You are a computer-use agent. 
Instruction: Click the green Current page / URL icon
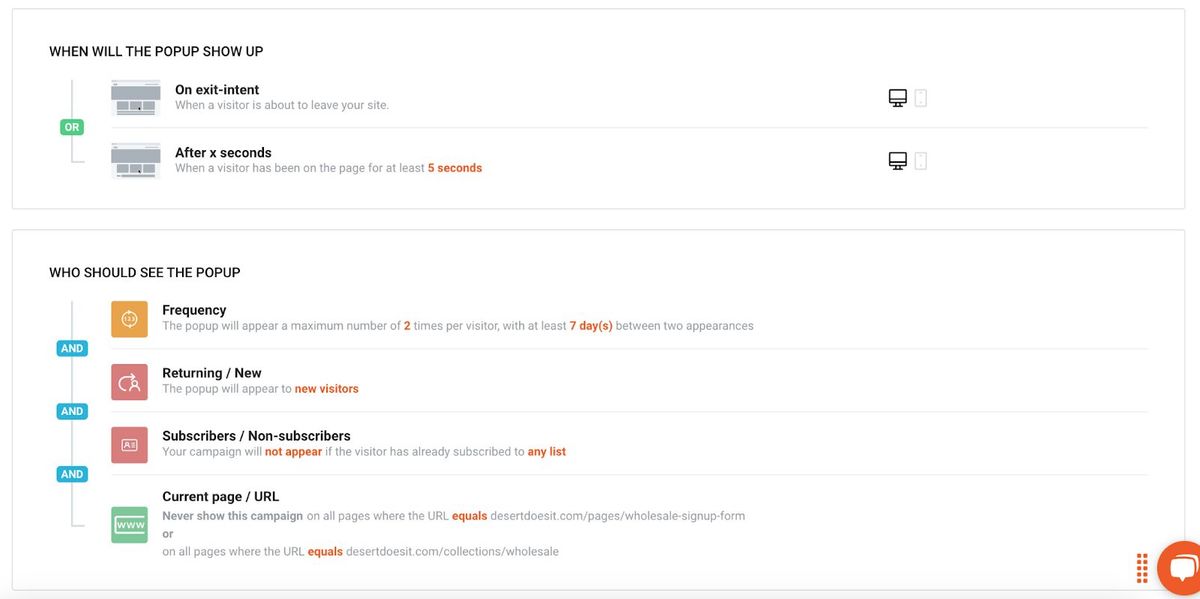coord(129,525)
